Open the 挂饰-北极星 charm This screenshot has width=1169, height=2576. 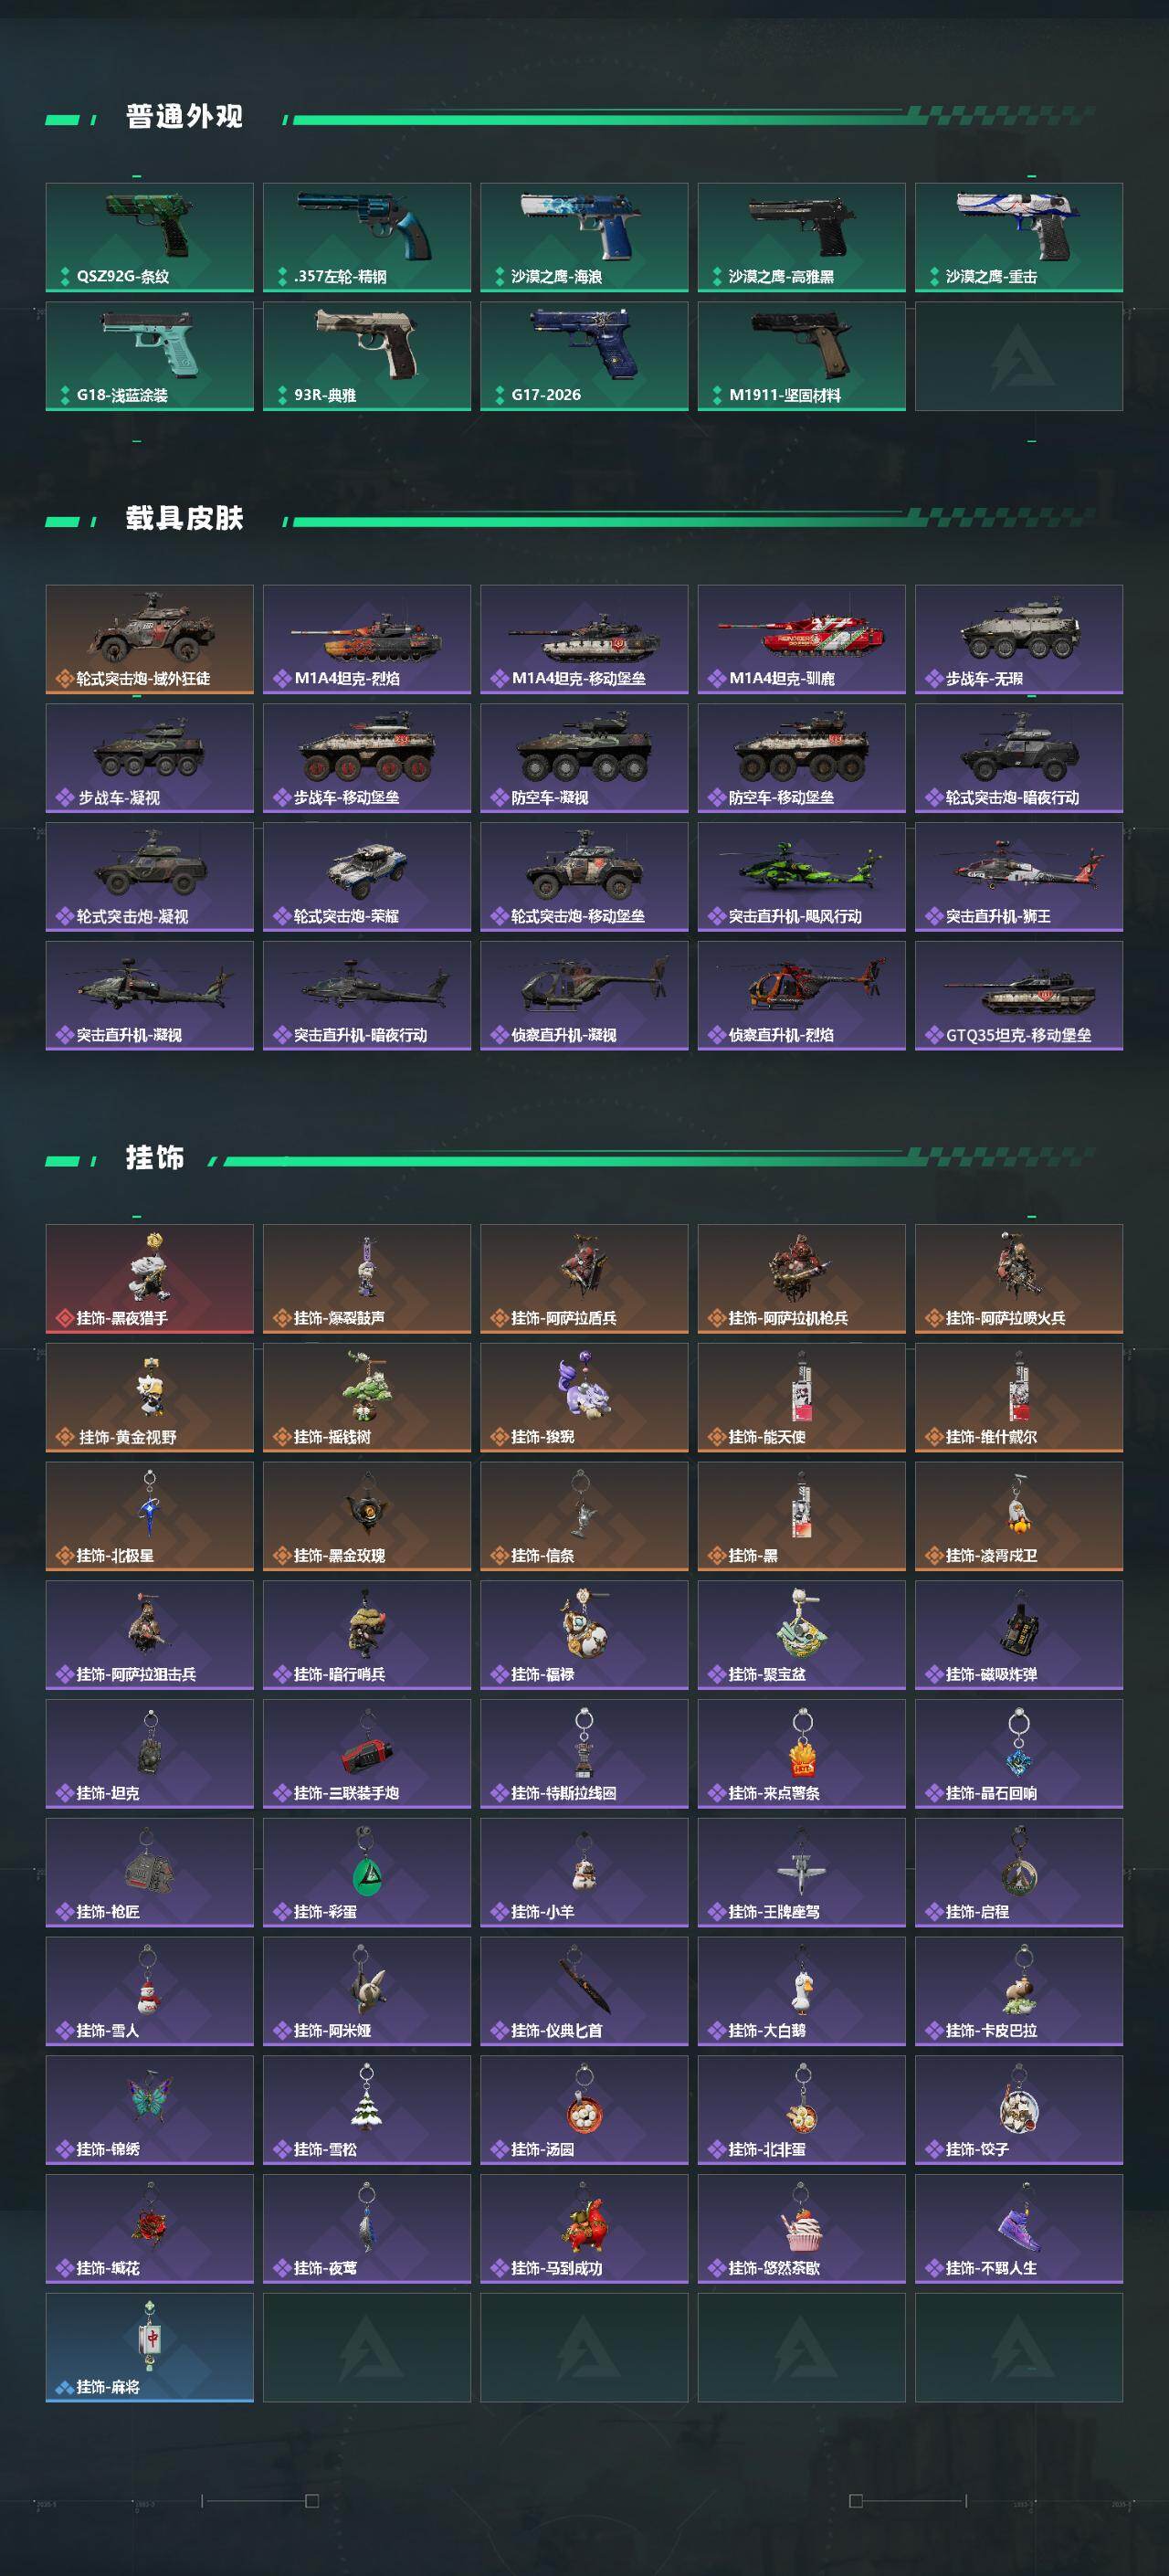[149, 1516]
